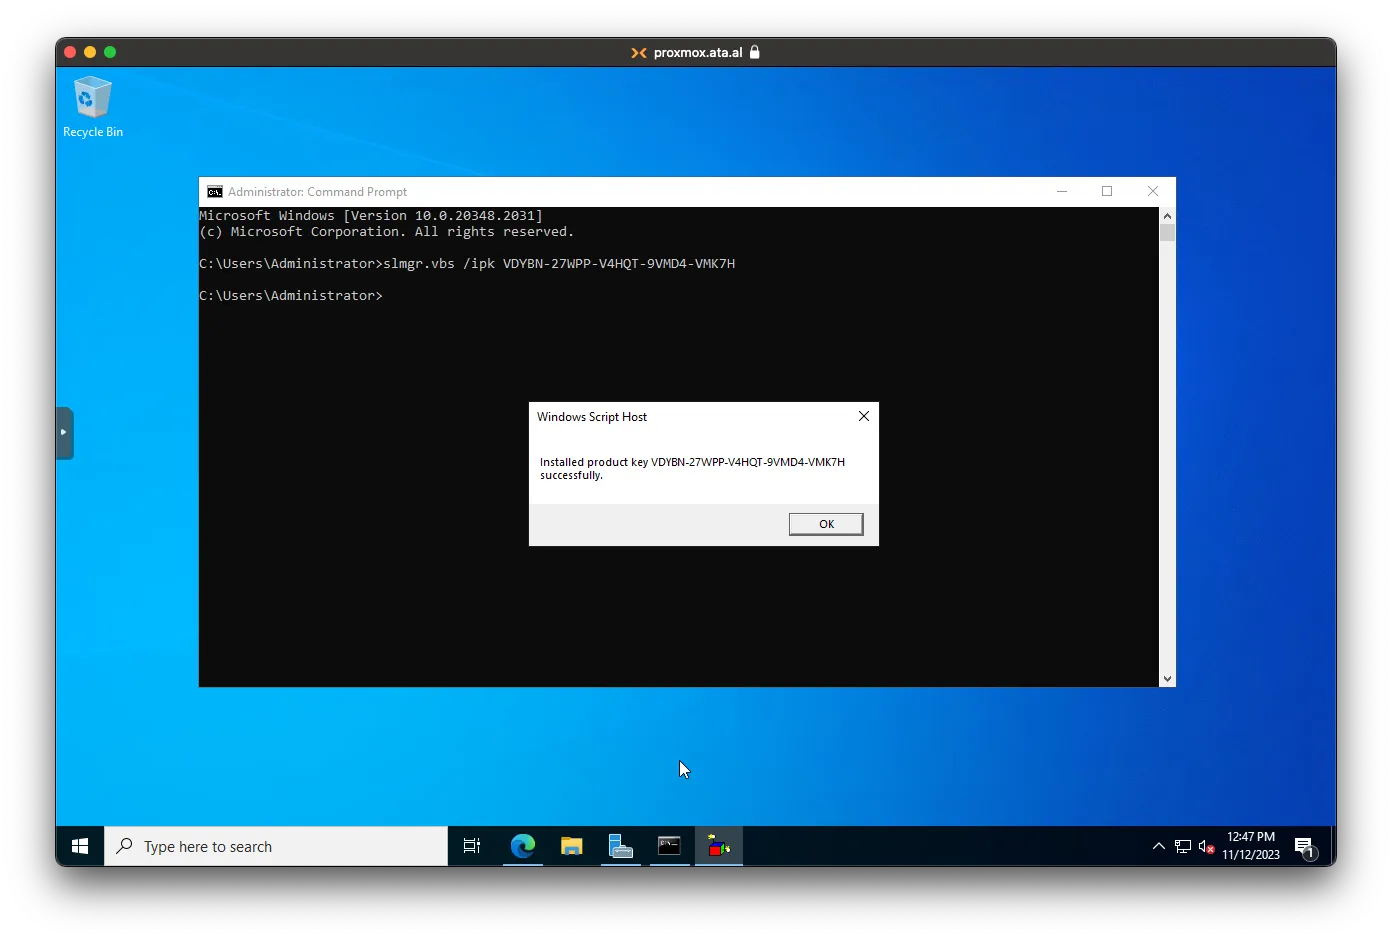Image resolution: width=1392 pixels, height=940 pixels.
Task: Click the 'Installed product key' message text
Action: pos(692,468)
